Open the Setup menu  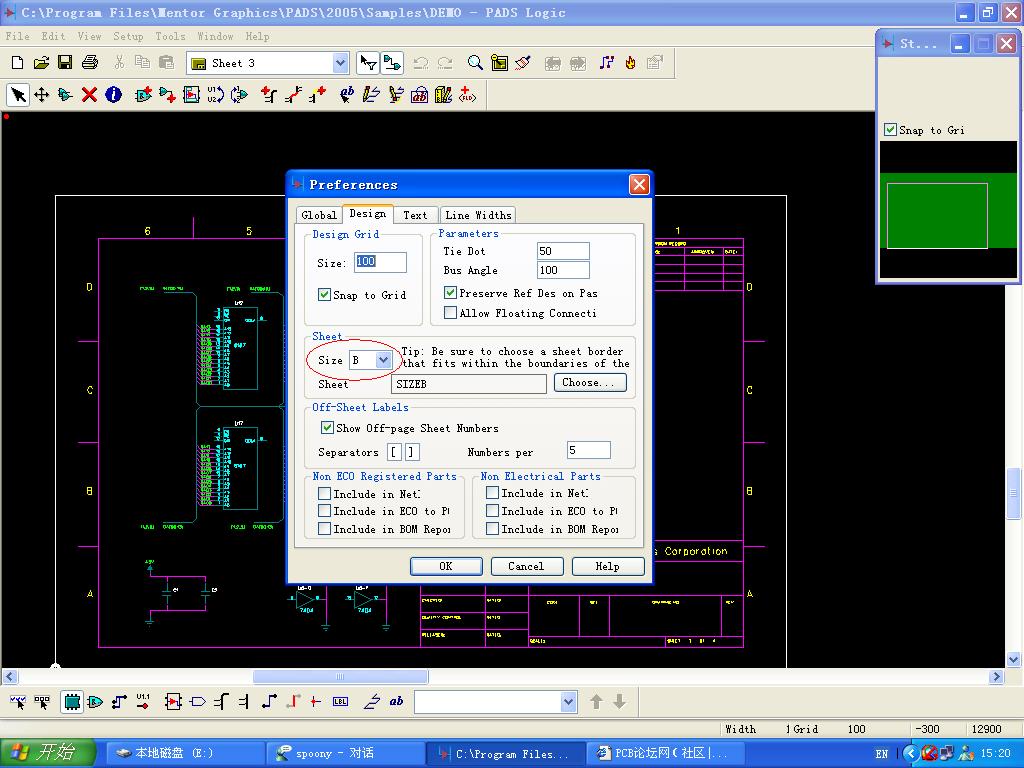tap(128, 36)
